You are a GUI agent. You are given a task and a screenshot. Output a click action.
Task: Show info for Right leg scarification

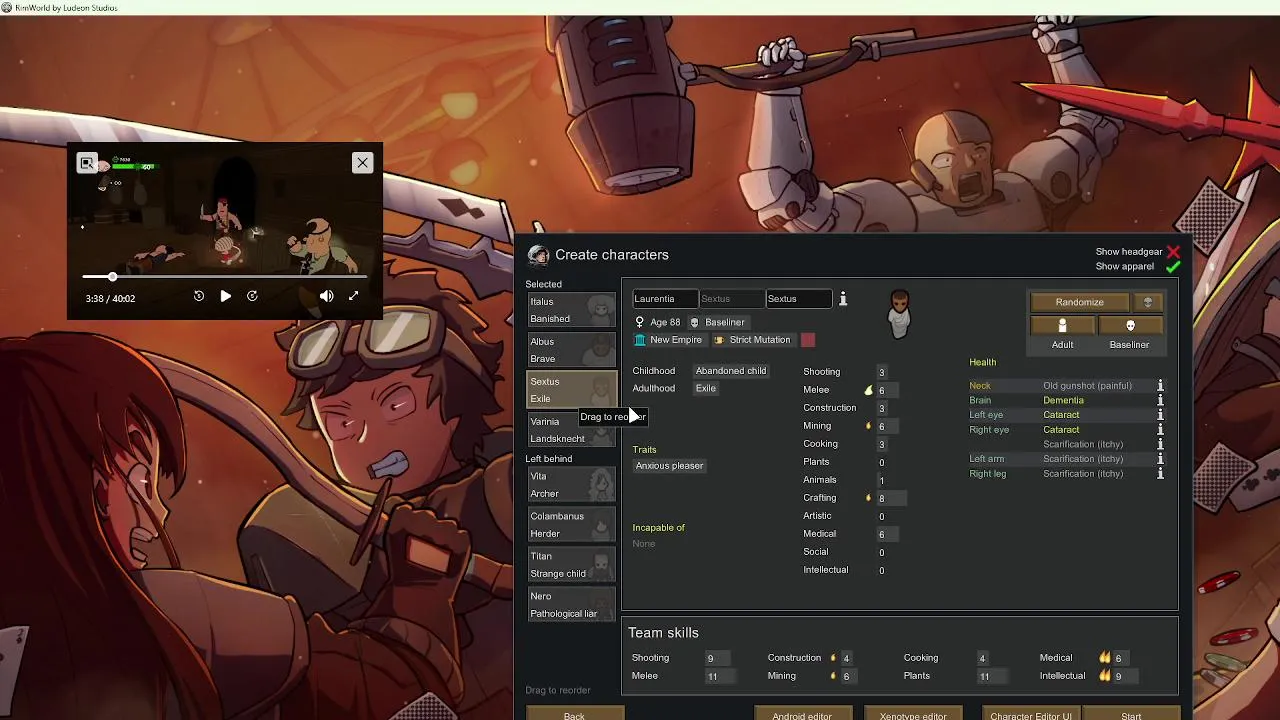point(1160,474)
